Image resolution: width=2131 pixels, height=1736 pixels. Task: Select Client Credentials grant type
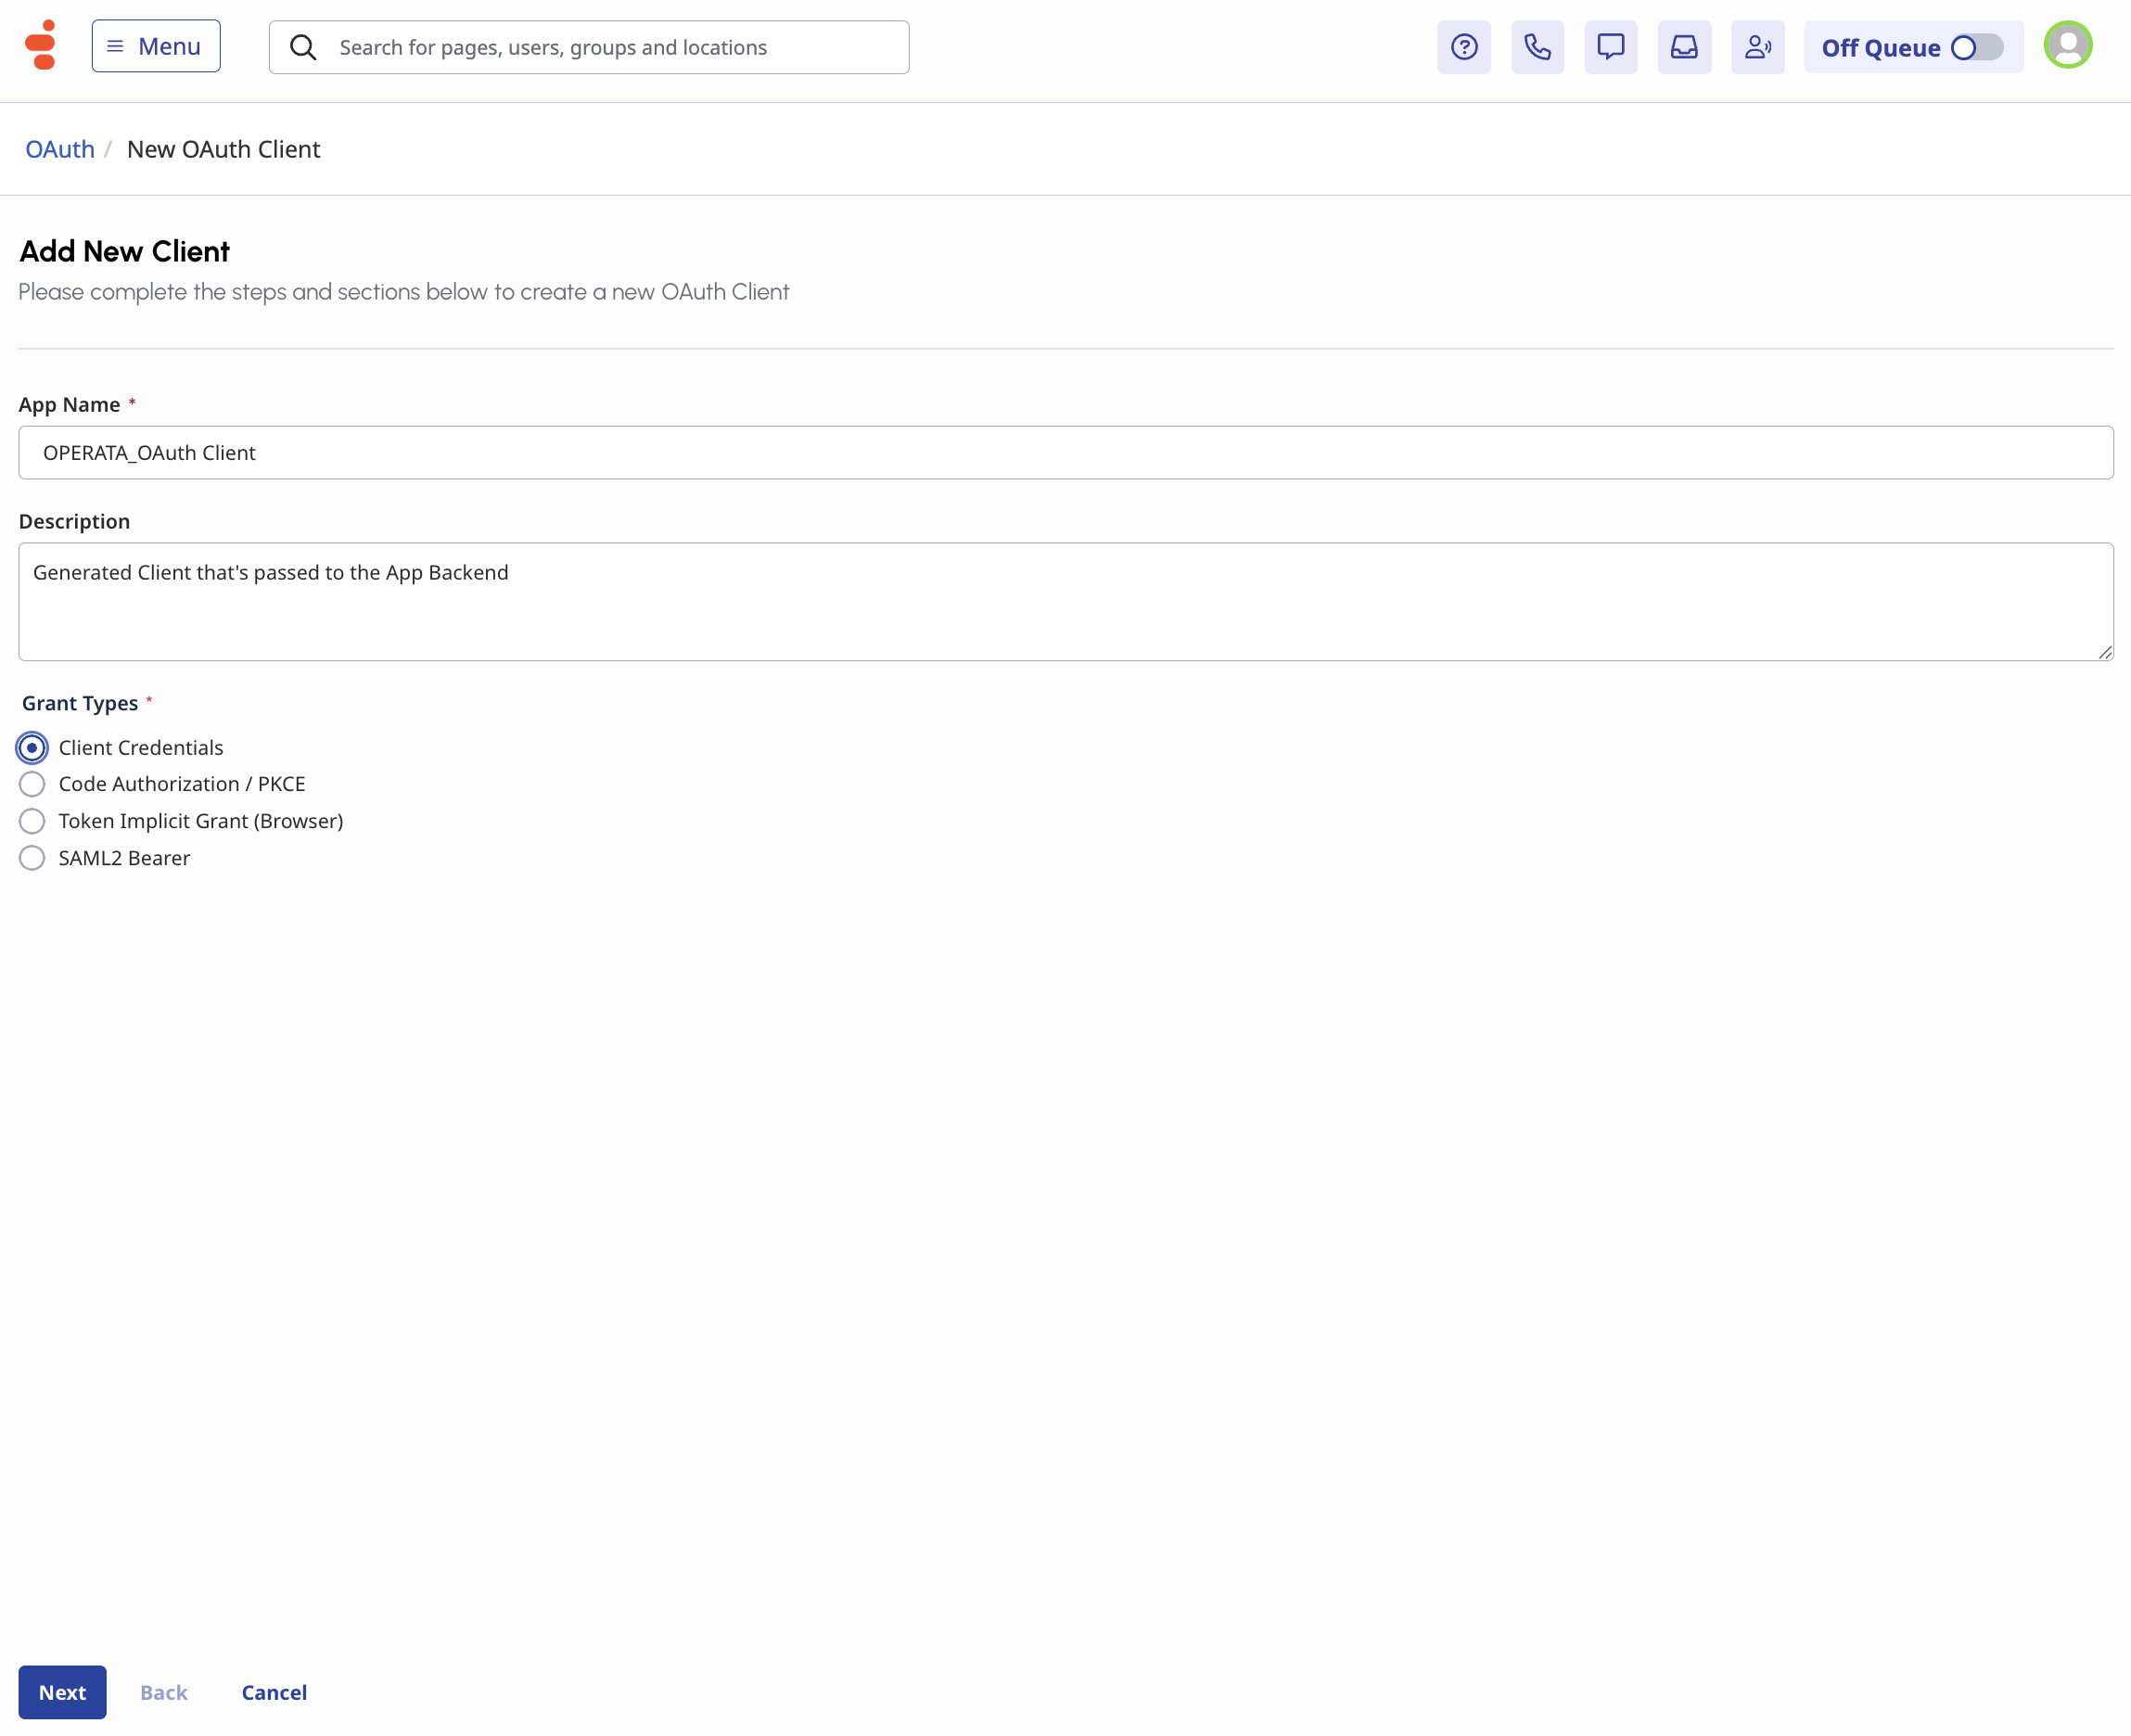tap(32, 747)
